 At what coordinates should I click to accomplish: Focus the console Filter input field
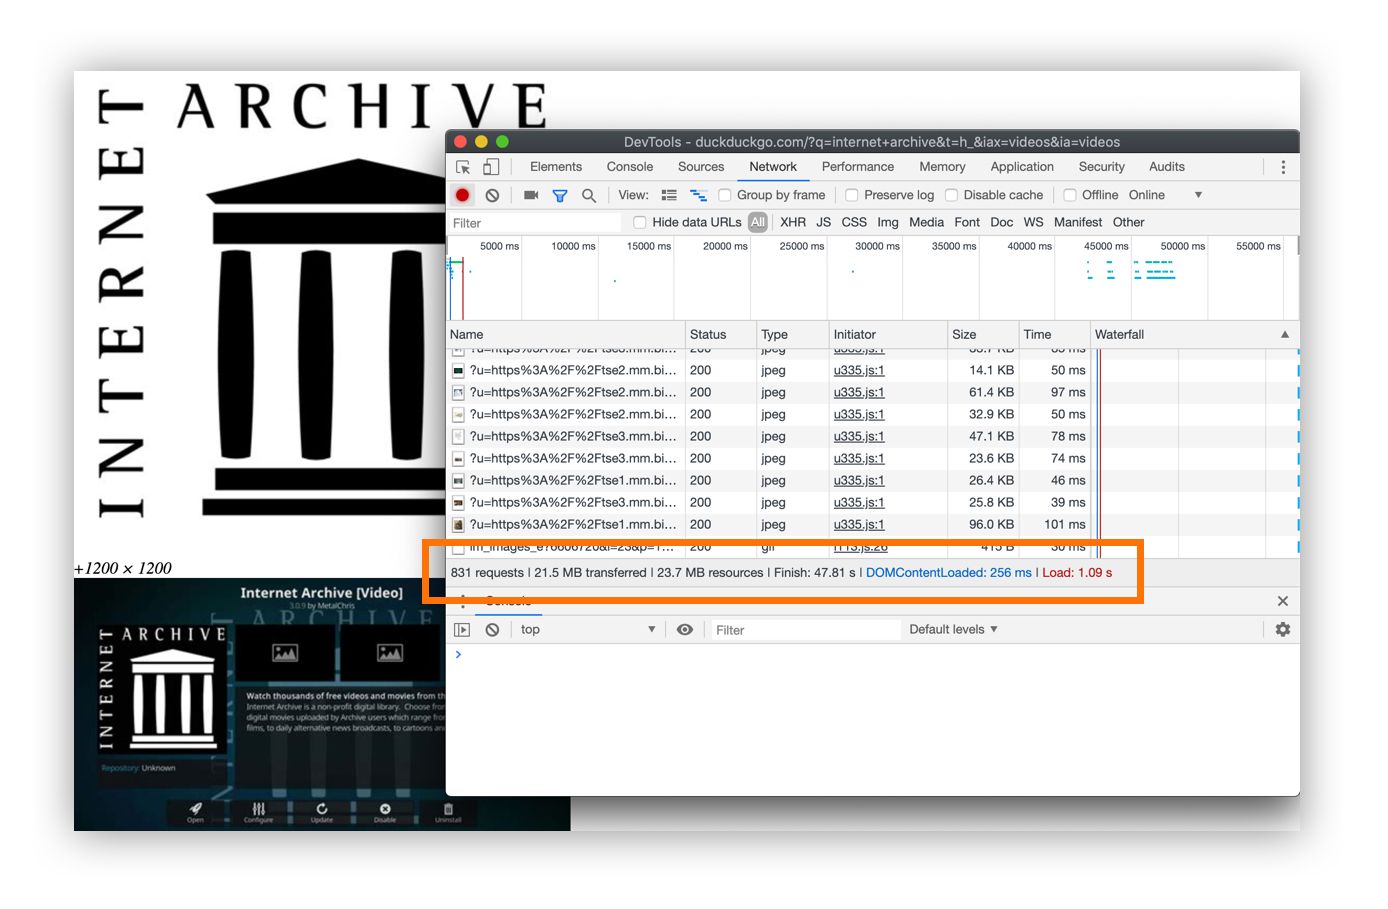(804, 630)
